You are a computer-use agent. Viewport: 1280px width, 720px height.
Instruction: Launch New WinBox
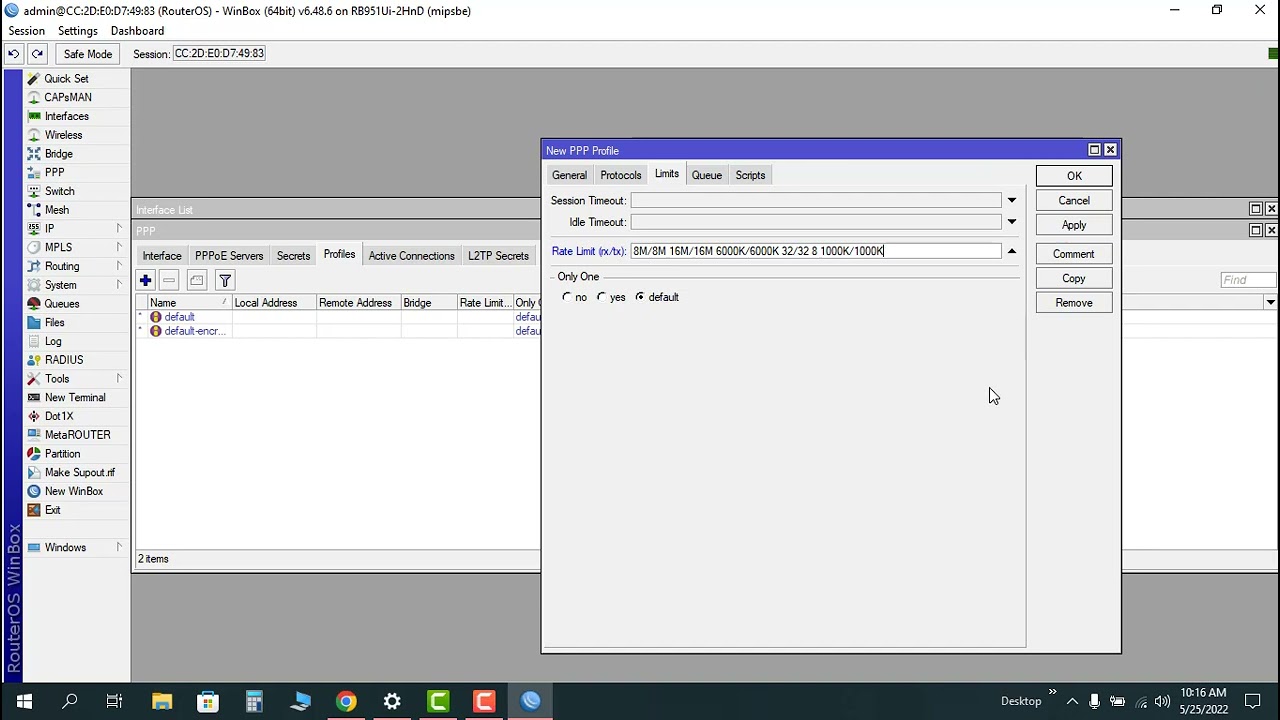(x=73, y=491)
